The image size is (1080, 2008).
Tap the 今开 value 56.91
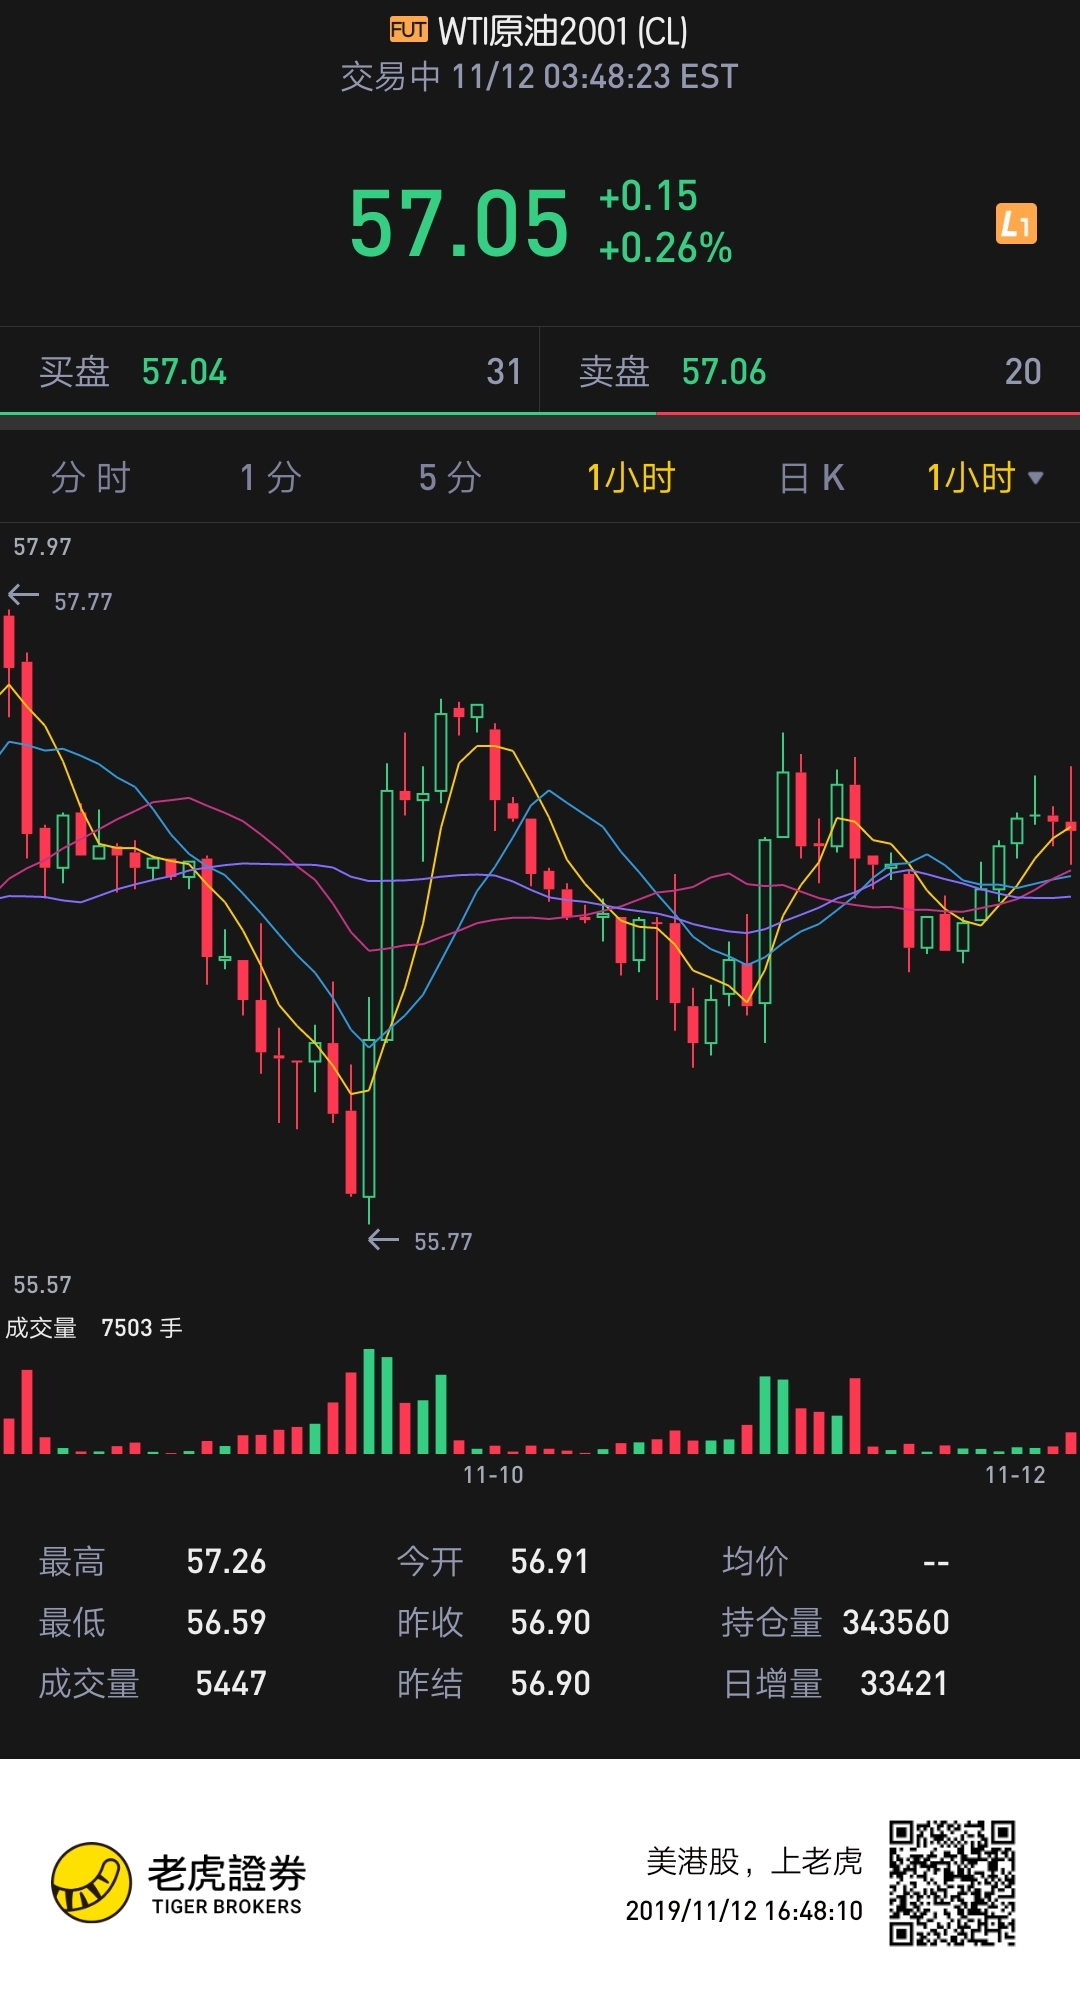550,1562
